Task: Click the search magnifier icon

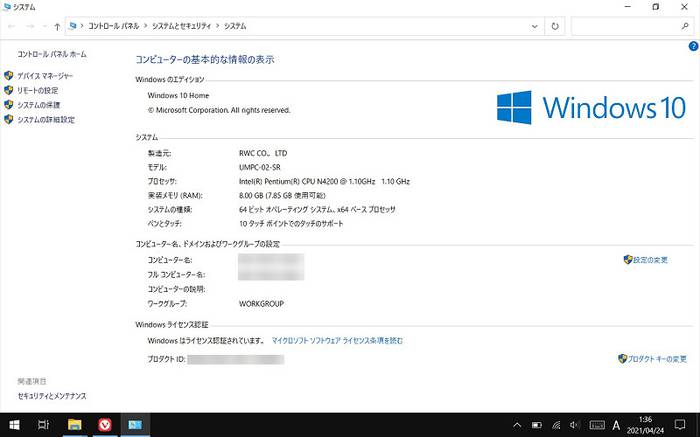Action: (685, 26)
